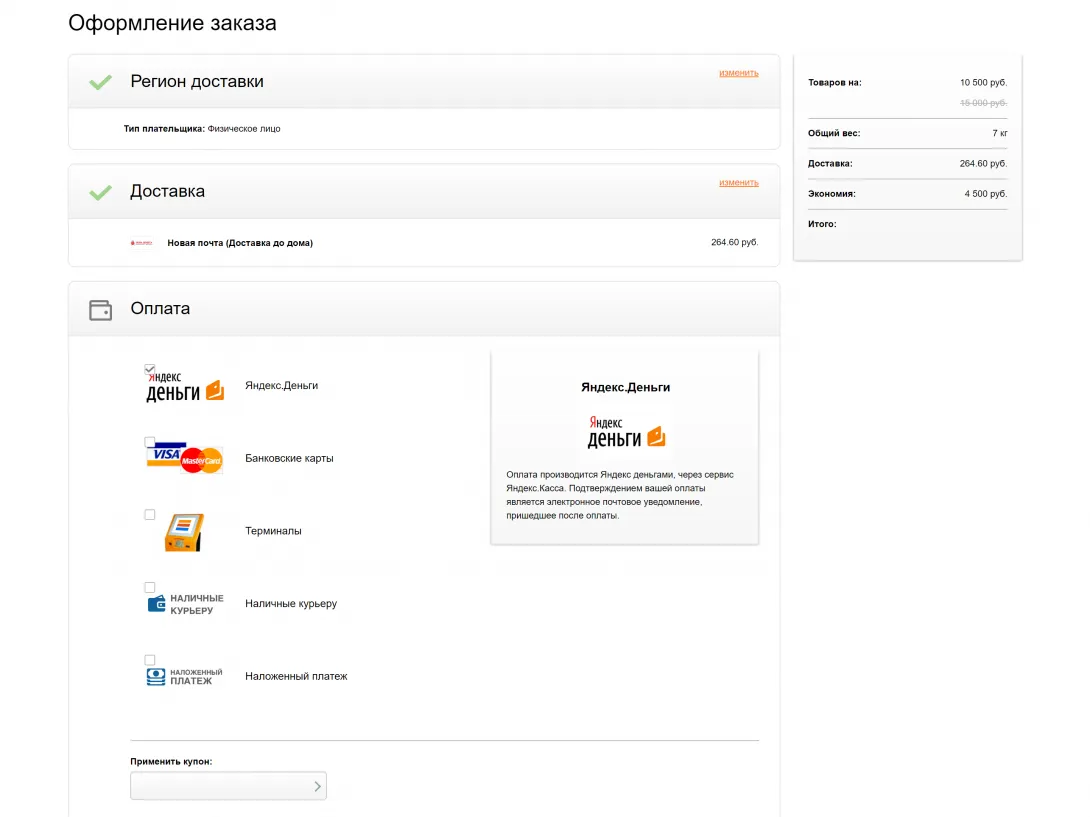Click the Наличные курьеру option text
This screenshot has width=1090, height=817.
[291, 604]
